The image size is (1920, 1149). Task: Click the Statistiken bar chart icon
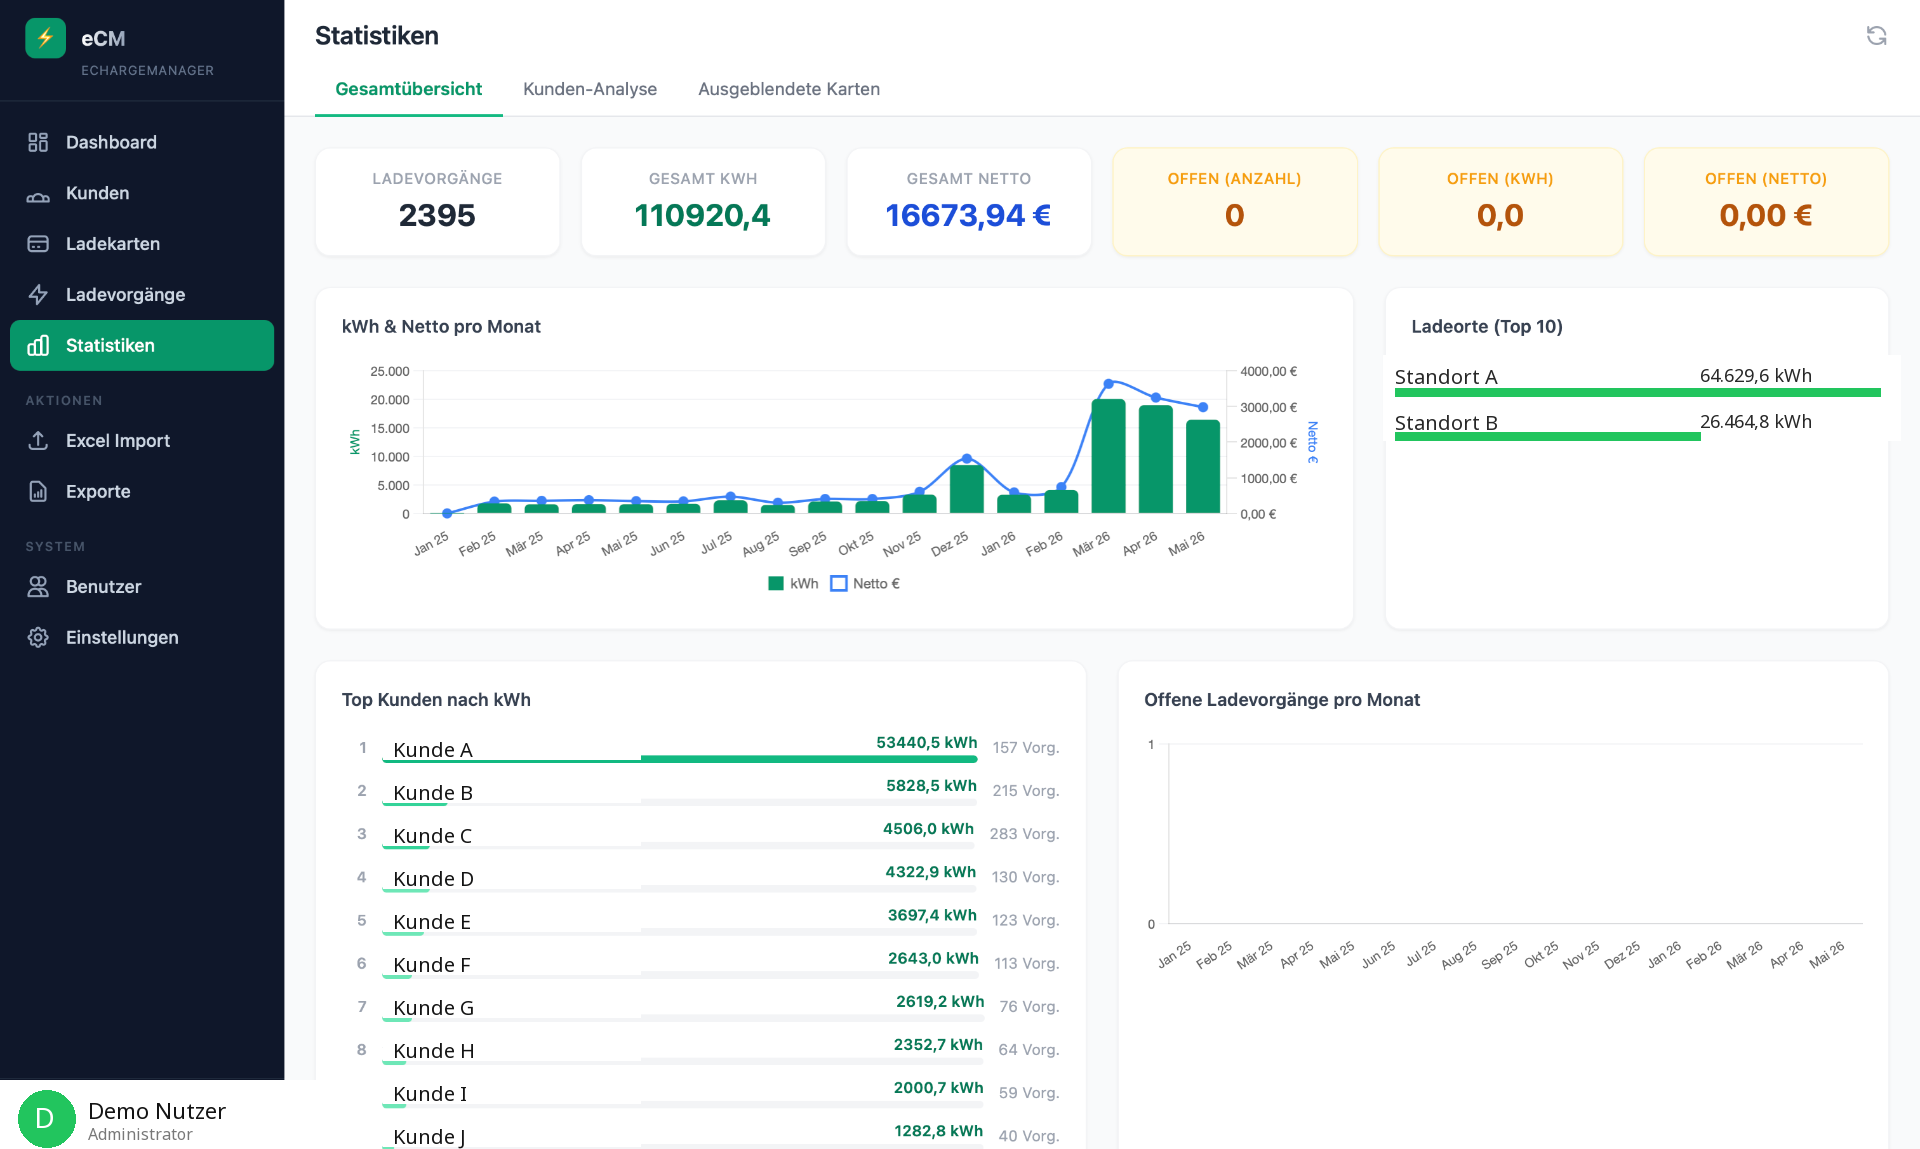tap(38, 346)
